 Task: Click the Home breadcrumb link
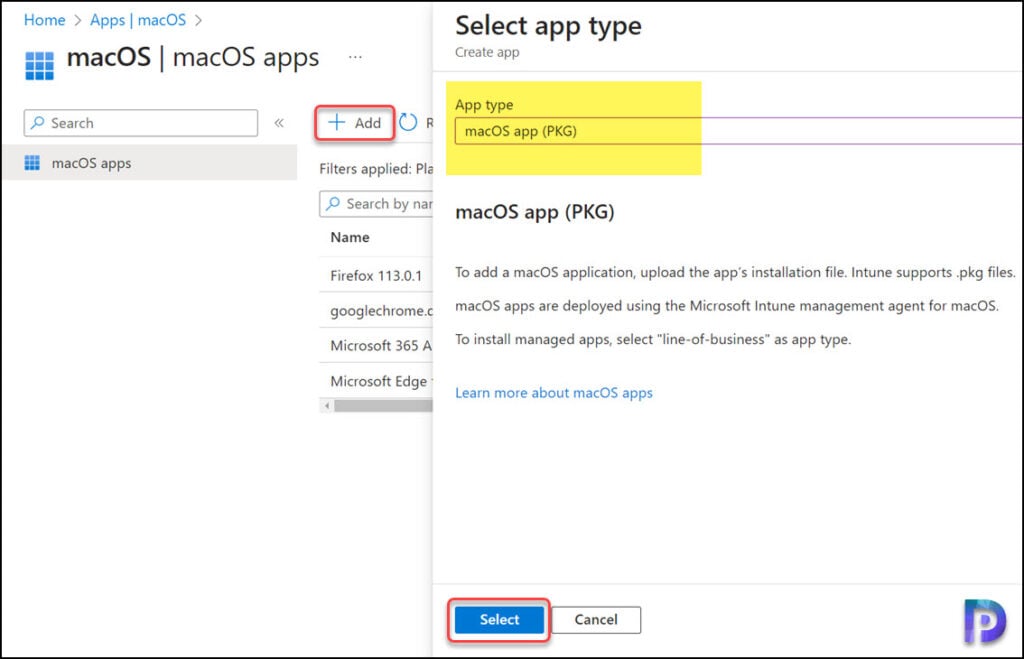point(44,20)
